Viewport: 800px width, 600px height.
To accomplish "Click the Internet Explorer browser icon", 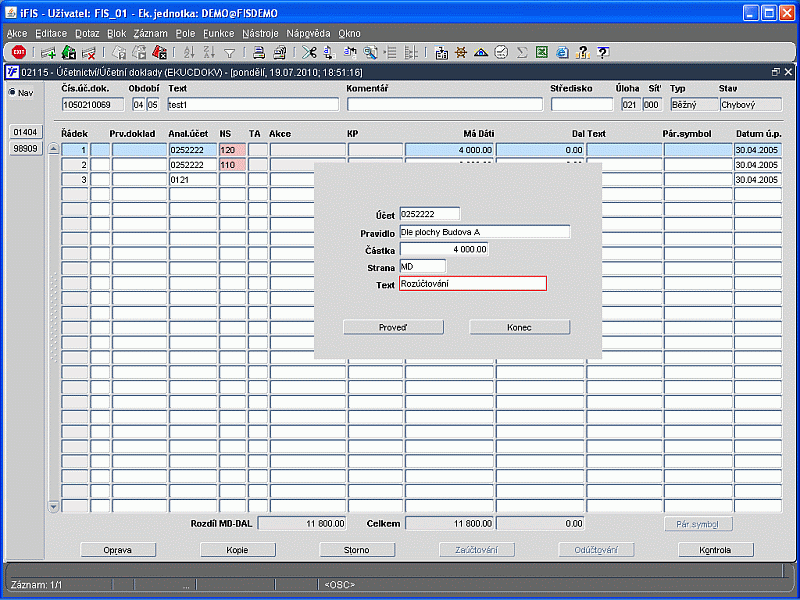I will 562,52.
